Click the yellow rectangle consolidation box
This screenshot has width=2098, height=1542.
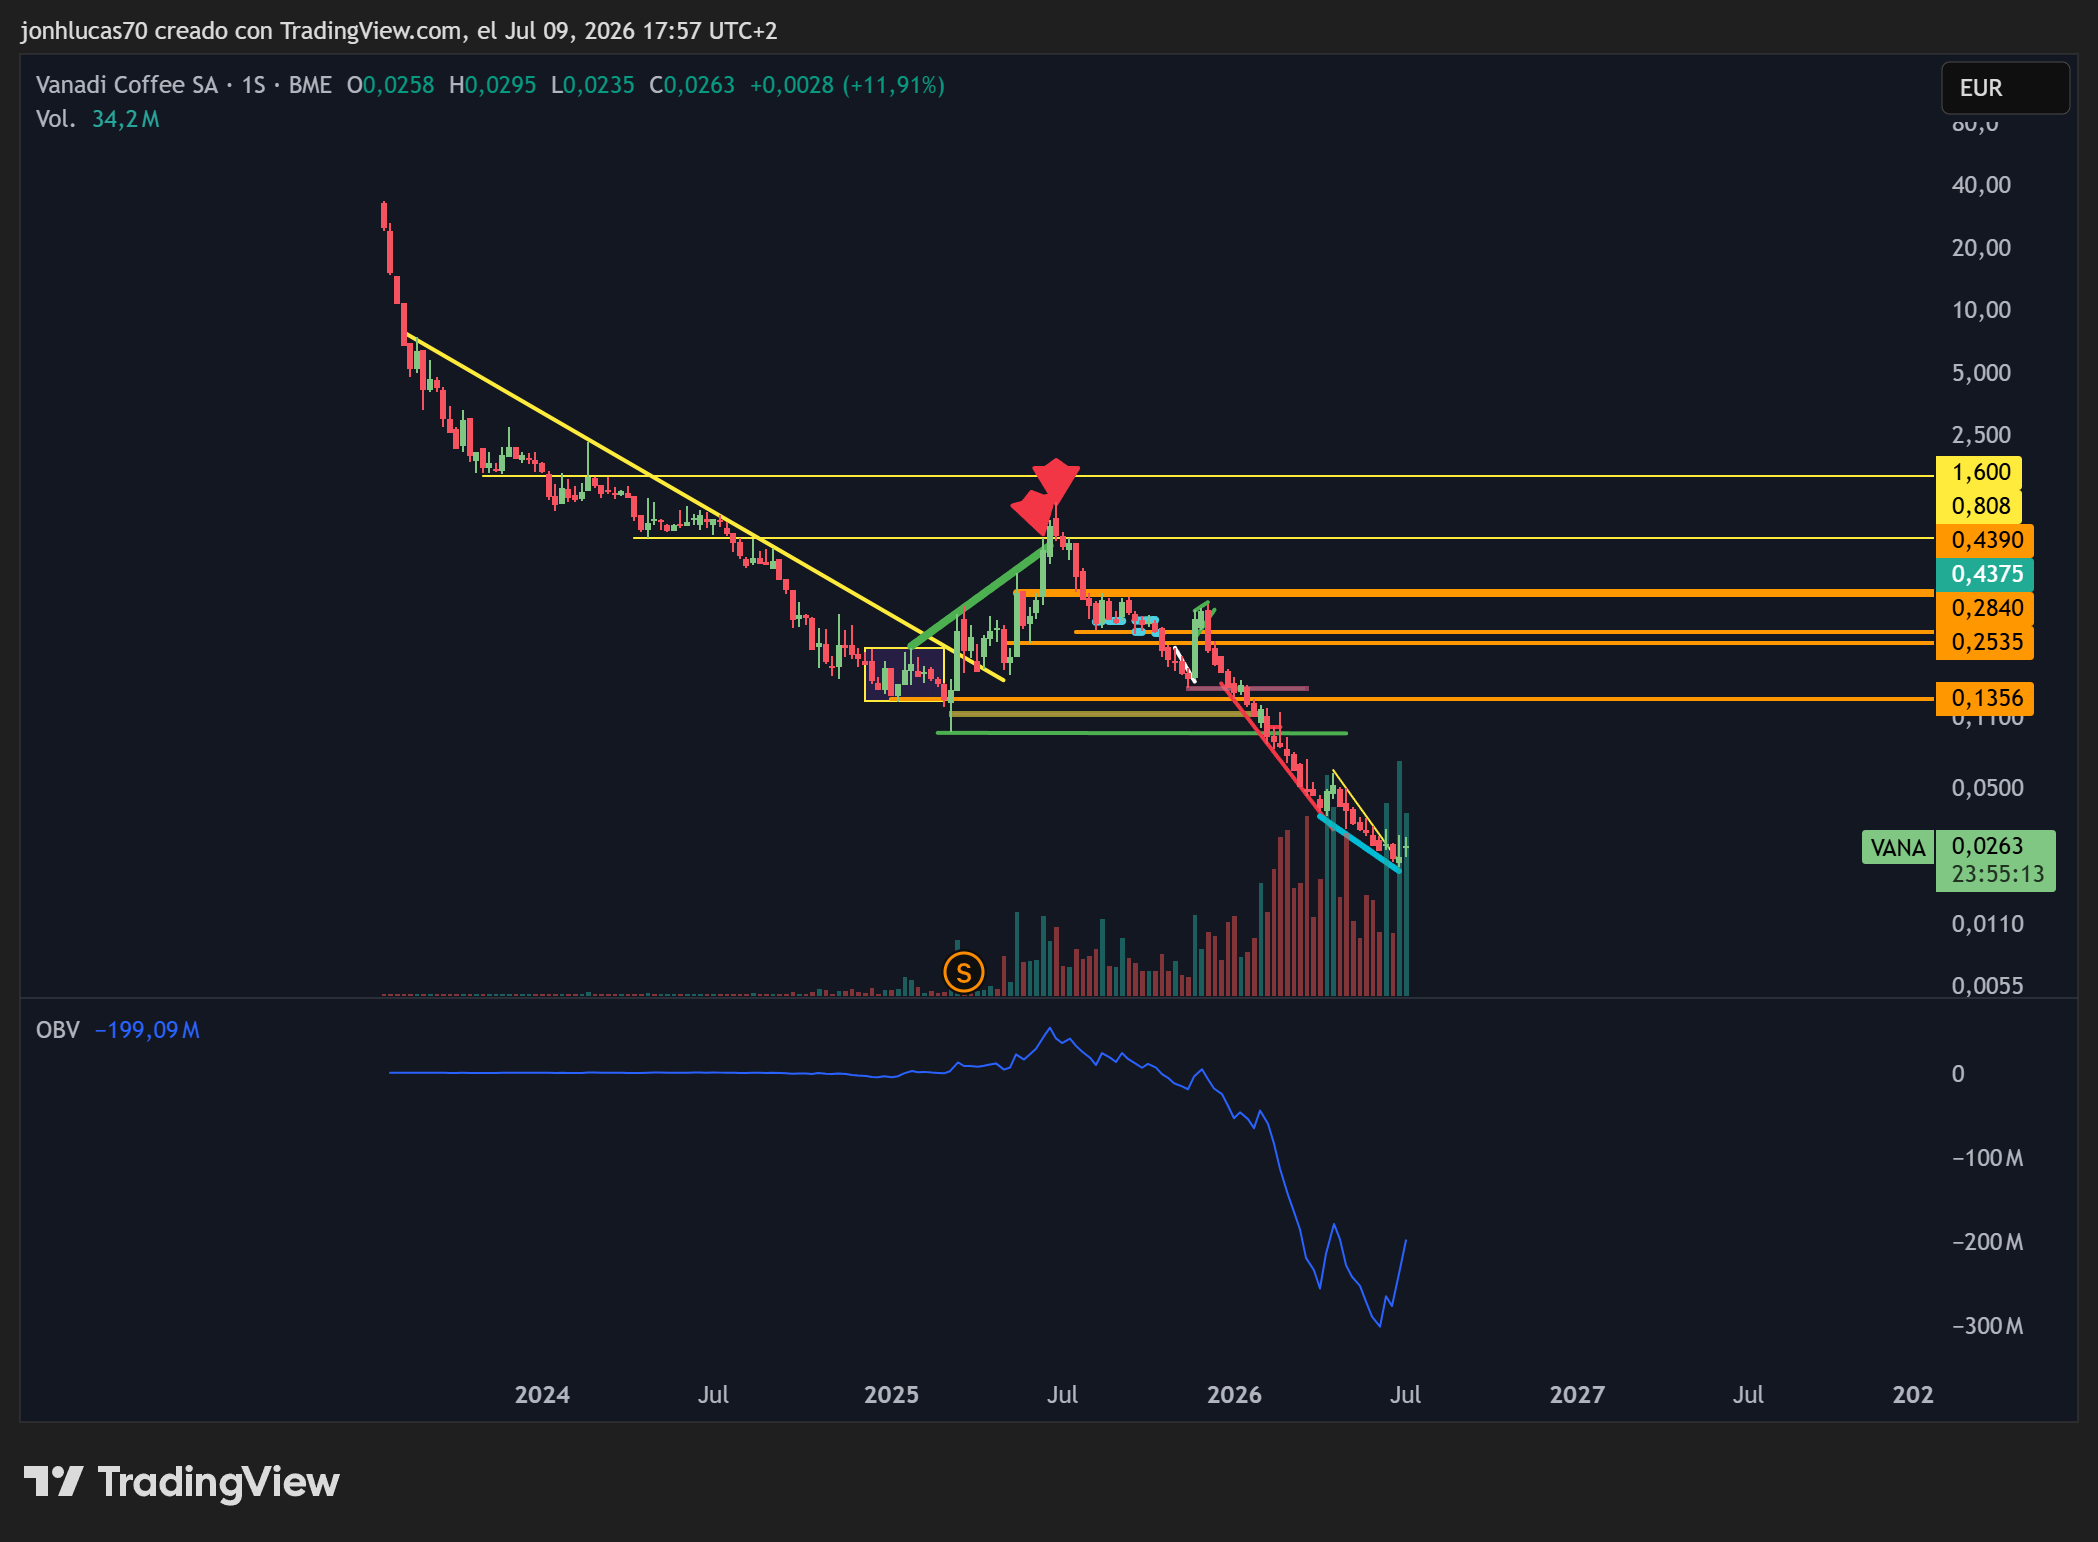click(x=904, y=674)
